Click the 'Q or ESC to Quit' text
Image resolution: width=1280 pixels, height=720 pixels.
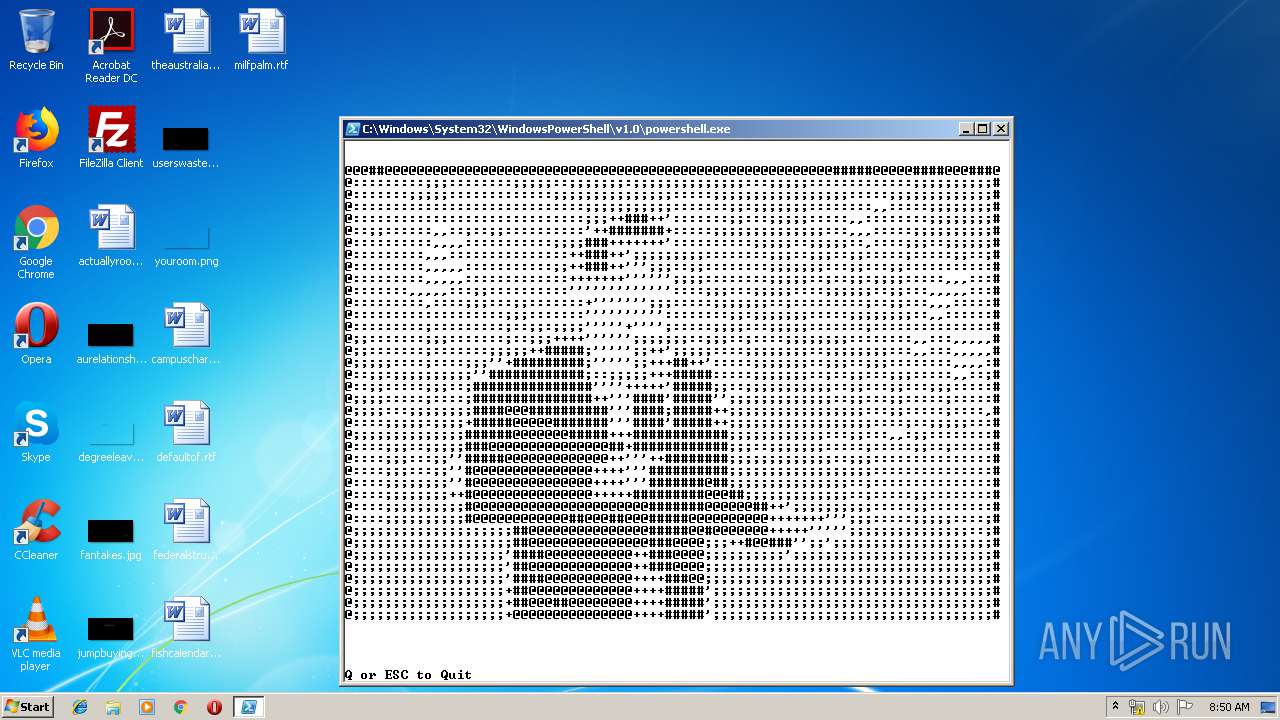pos(408,675)
